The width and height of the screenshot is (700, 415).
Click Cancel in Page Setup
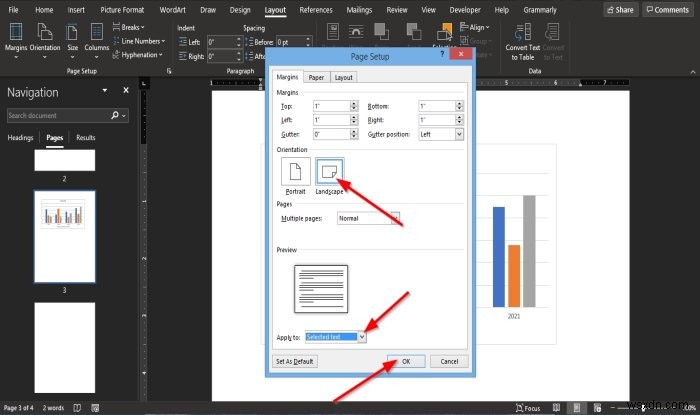click(449, 361)
